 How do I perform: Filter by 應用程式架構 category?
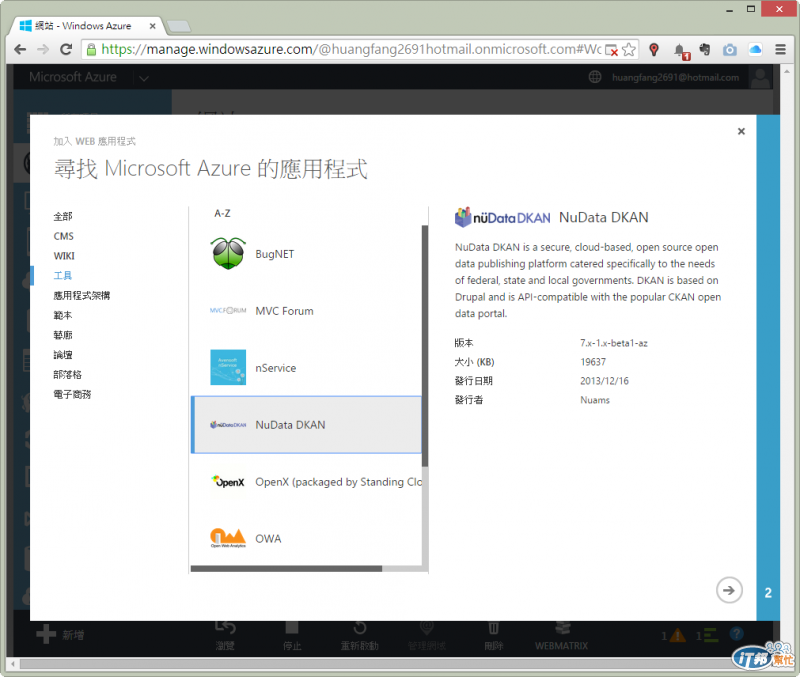(82, 295)
